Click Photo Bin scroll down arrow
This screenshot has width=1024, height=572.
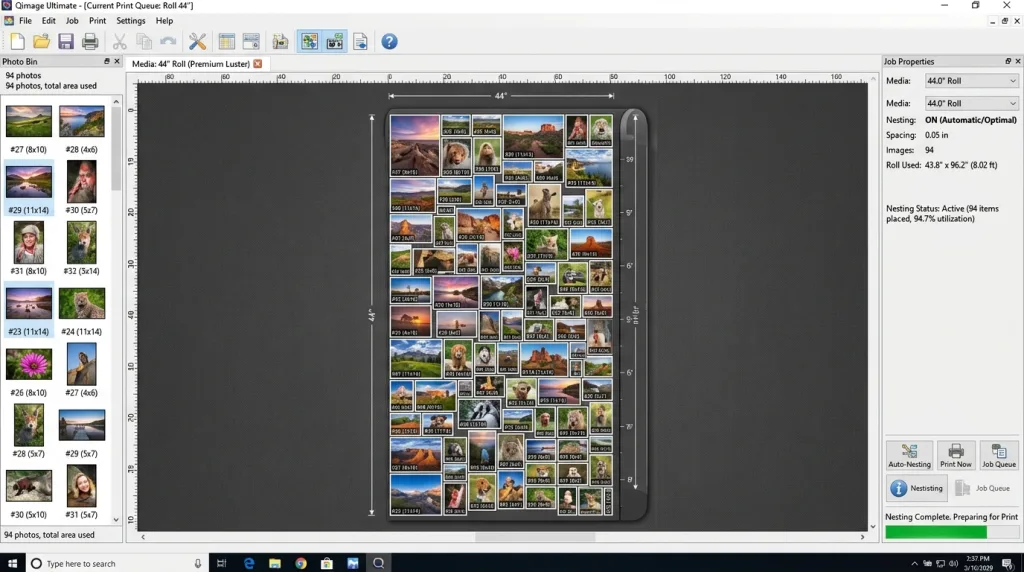116,520
